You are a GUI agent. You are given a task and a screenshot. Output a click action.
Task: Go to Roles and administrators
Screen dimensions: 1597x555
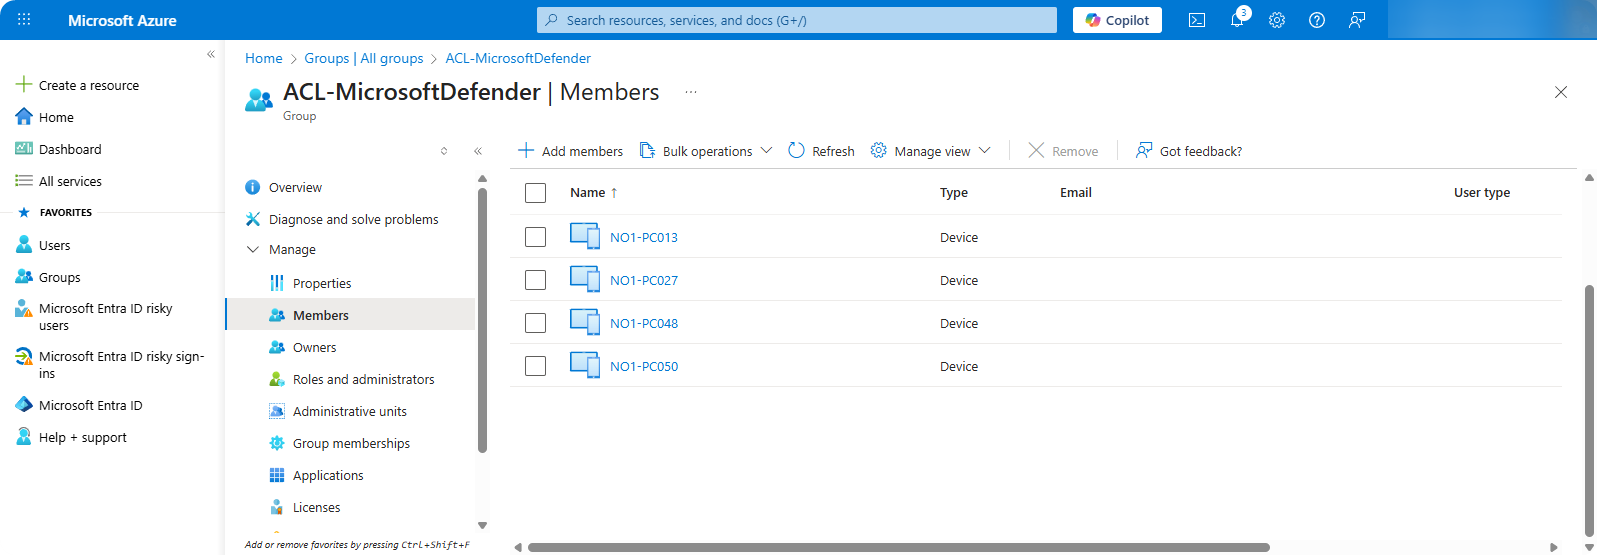[363, 379]
